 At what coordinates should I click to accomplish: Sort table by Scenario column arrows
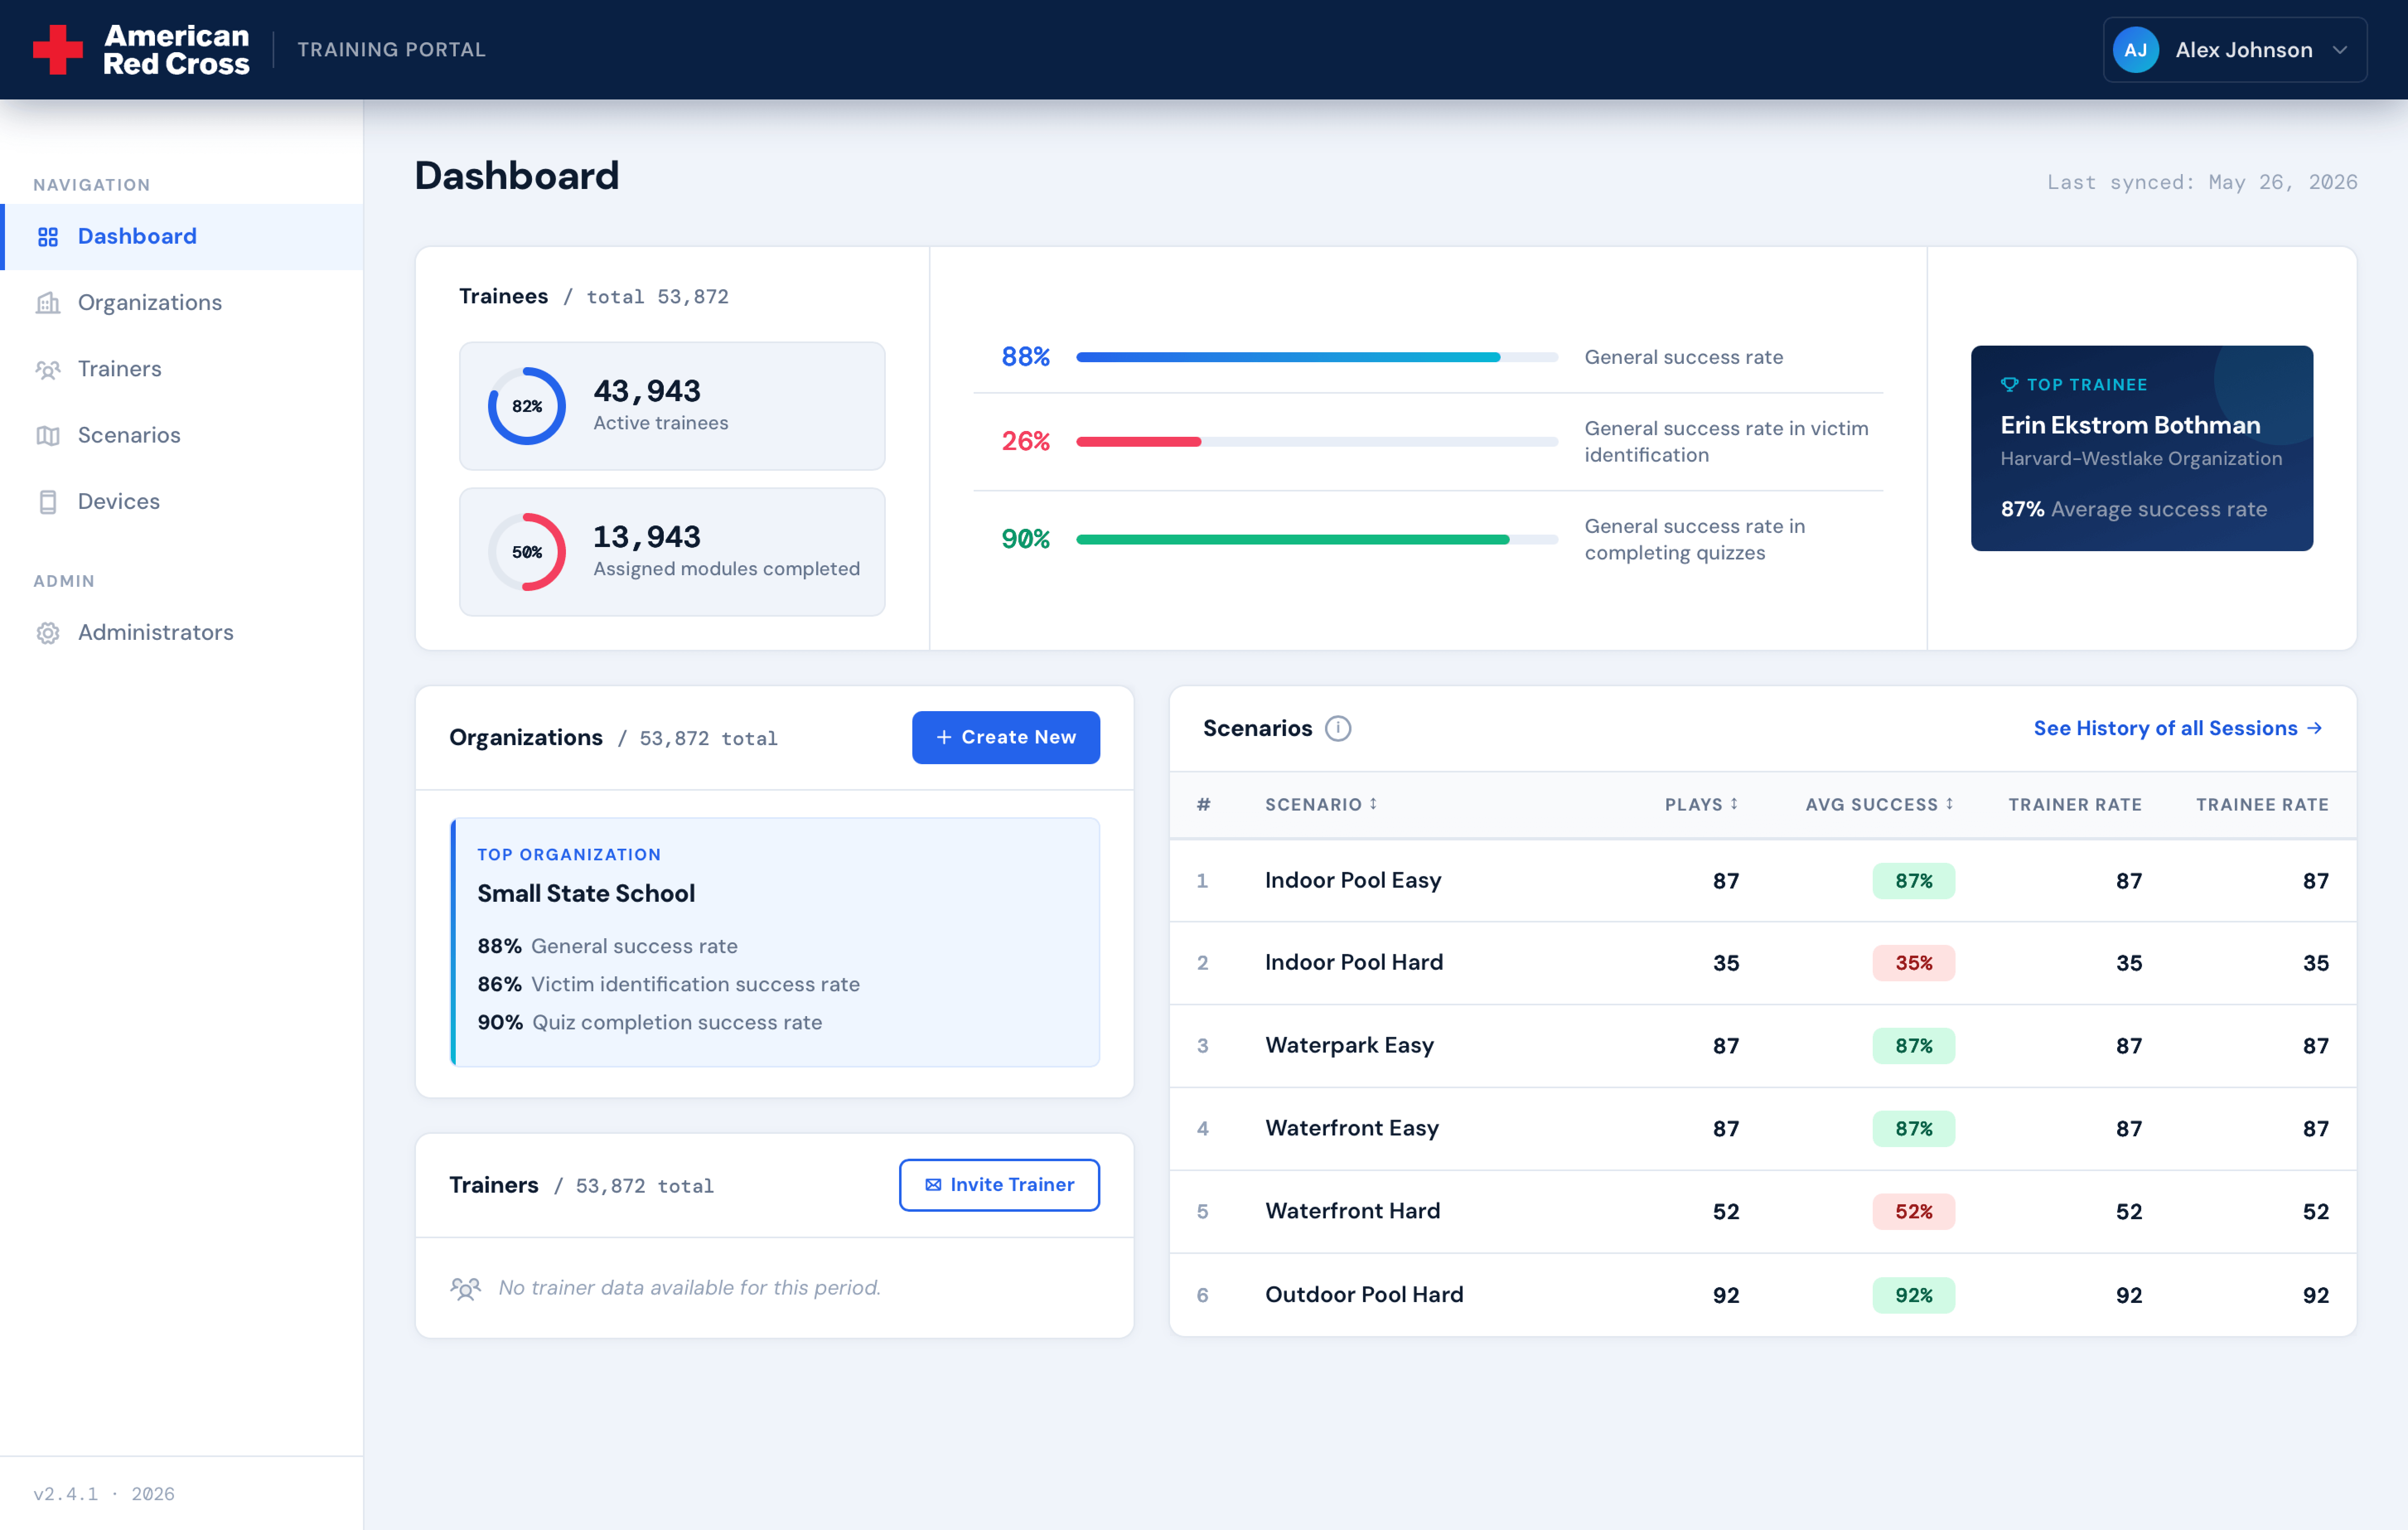(1374, 804)
